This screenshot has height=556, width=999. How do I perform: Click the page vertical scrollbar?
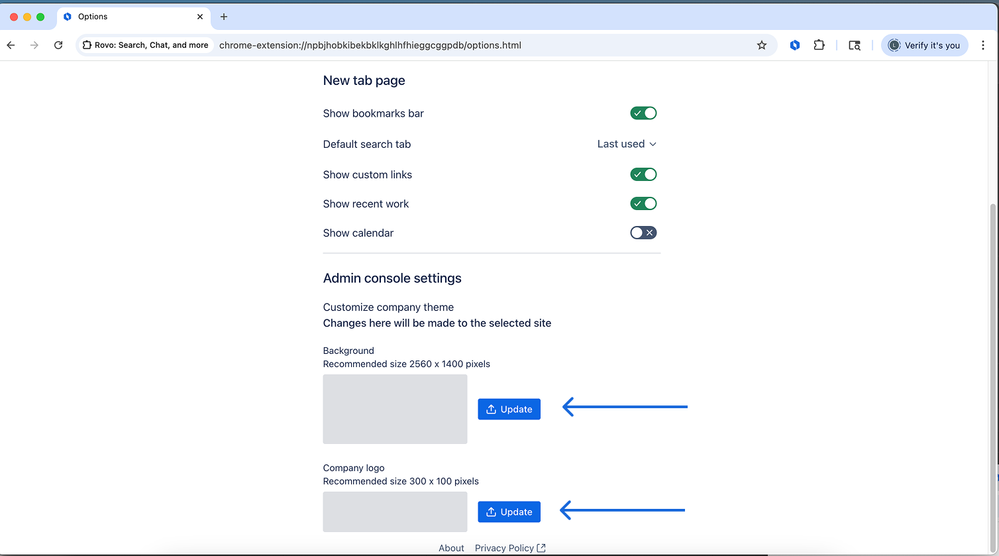993,376
